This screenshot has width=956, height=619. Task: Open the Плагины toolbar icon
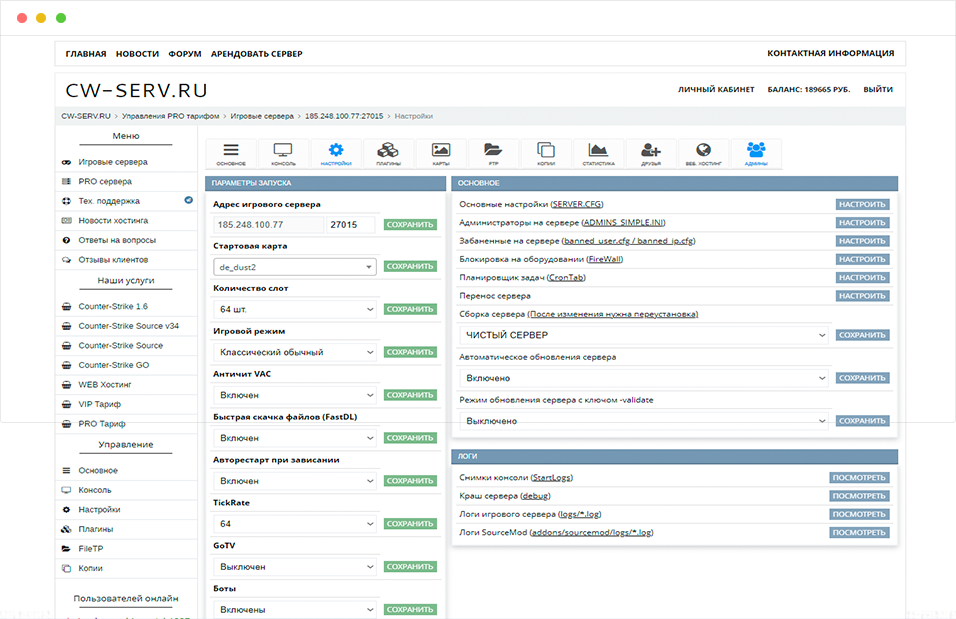point(388,153)
